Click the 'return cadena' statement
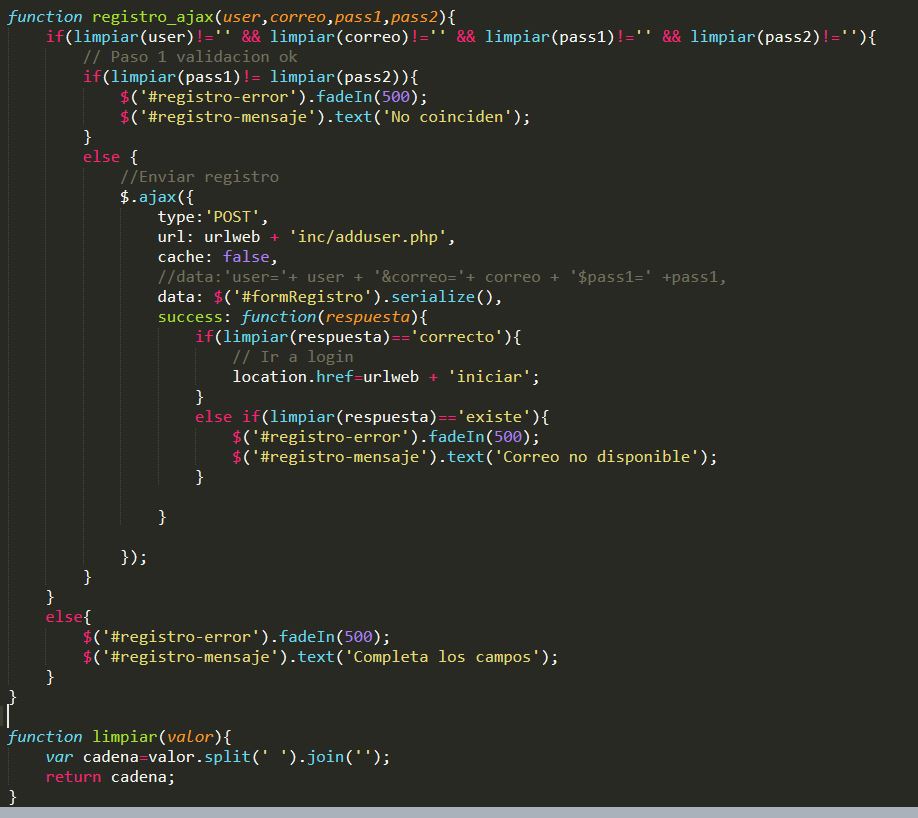This screenshot has height=818, width=918. (x=109, y=777)
